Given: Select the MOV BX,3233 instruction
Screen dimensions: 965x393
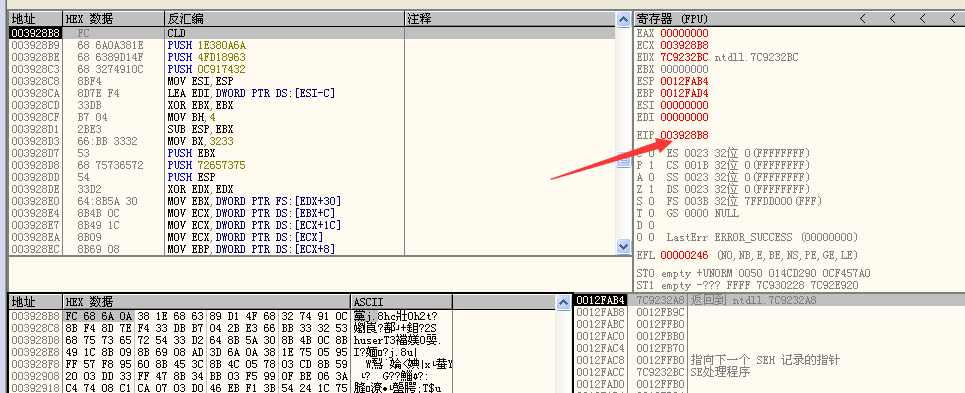Looking at the screenshot, I should tap(312, 141).
